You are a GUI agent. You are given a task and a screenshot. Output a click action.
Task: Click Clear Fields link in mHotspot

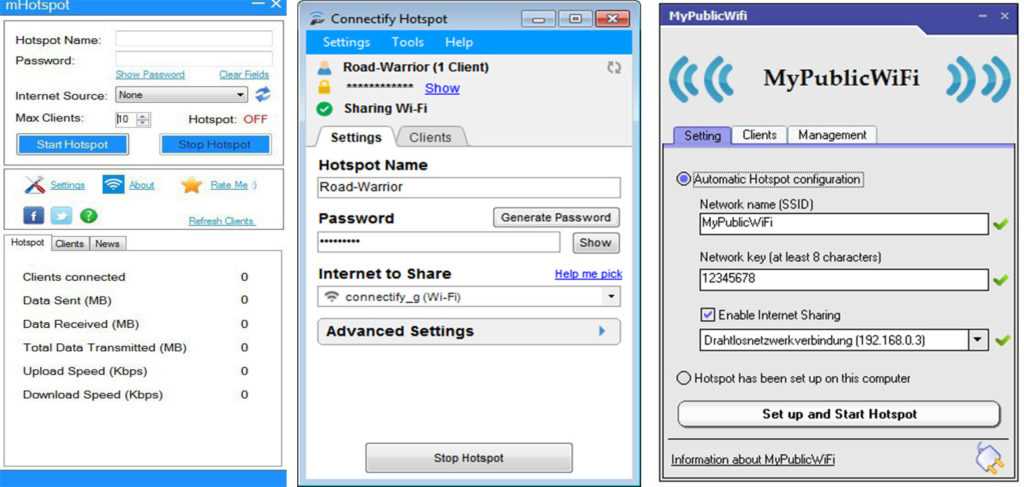244,74
